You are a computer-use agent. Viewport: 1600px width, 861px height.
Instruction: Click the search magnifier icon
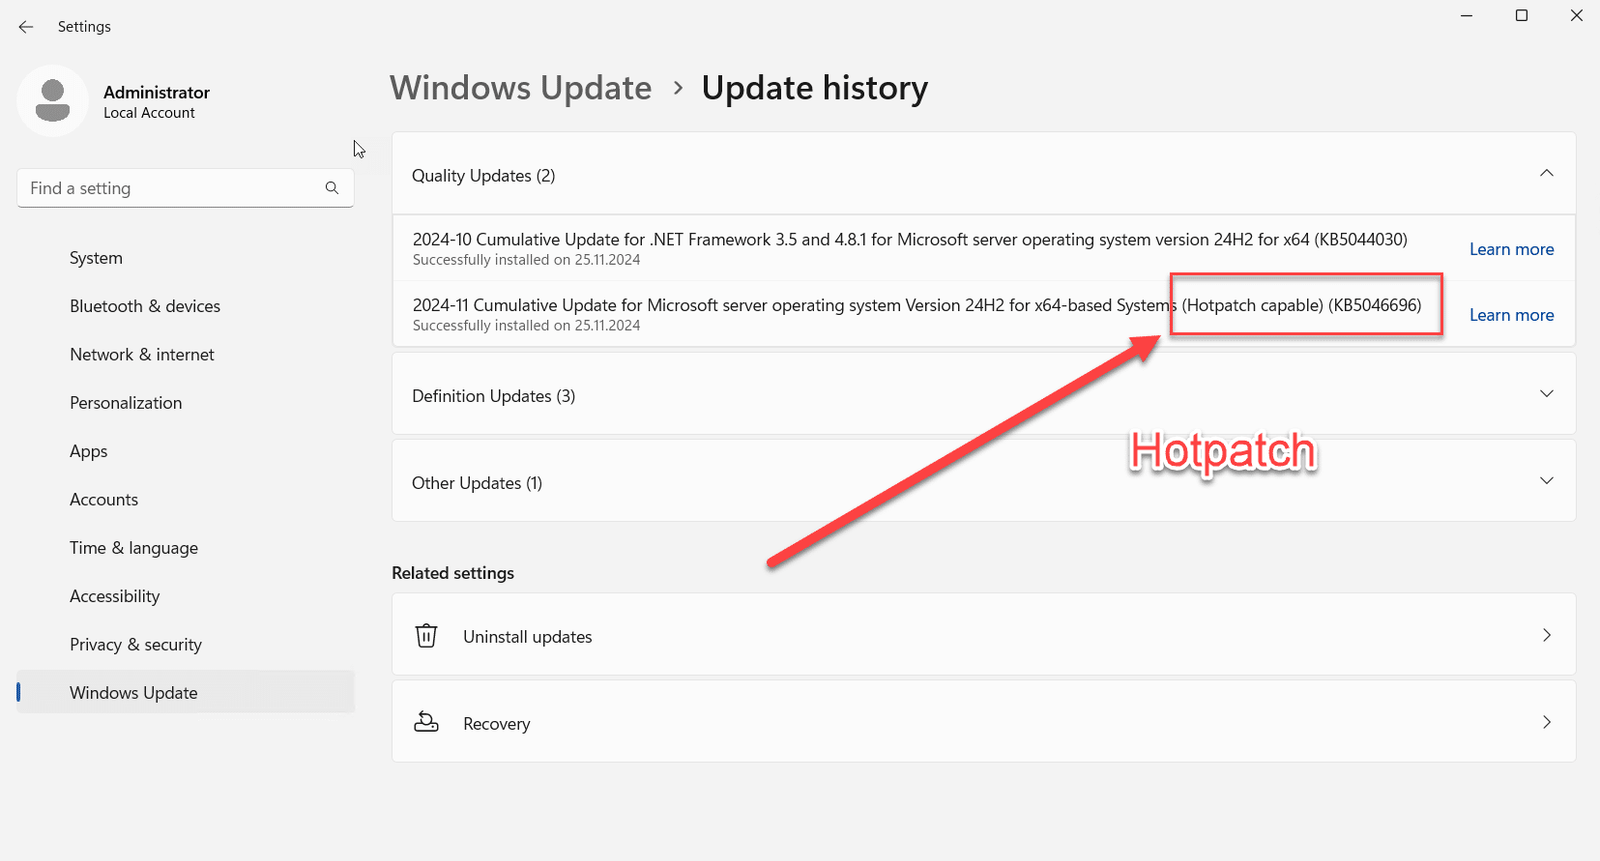pyautogui.click(x=332, y=188)
